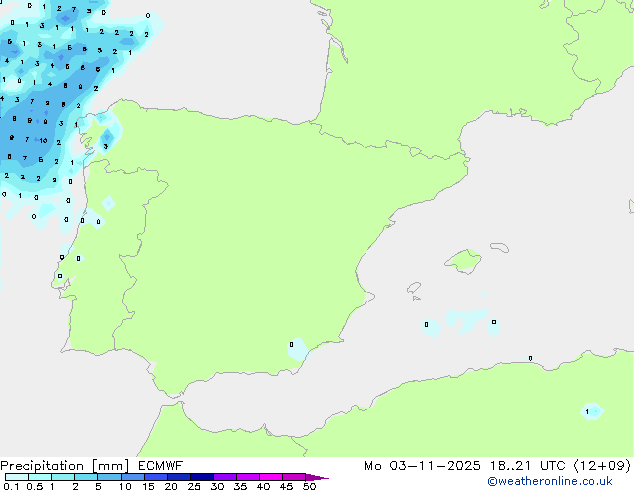Click the 15–20 mm blue legend swatch

tap(156, 477)
